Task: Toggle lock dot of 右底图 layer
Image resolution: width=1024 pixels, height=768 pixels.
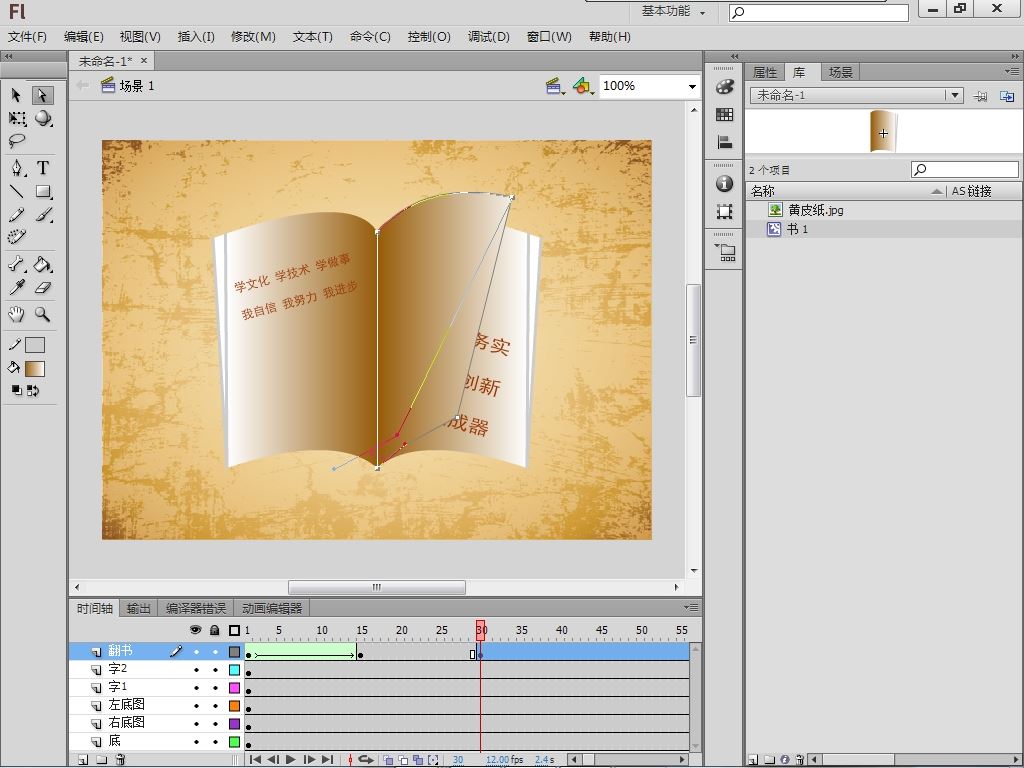Action: point(215,724)
